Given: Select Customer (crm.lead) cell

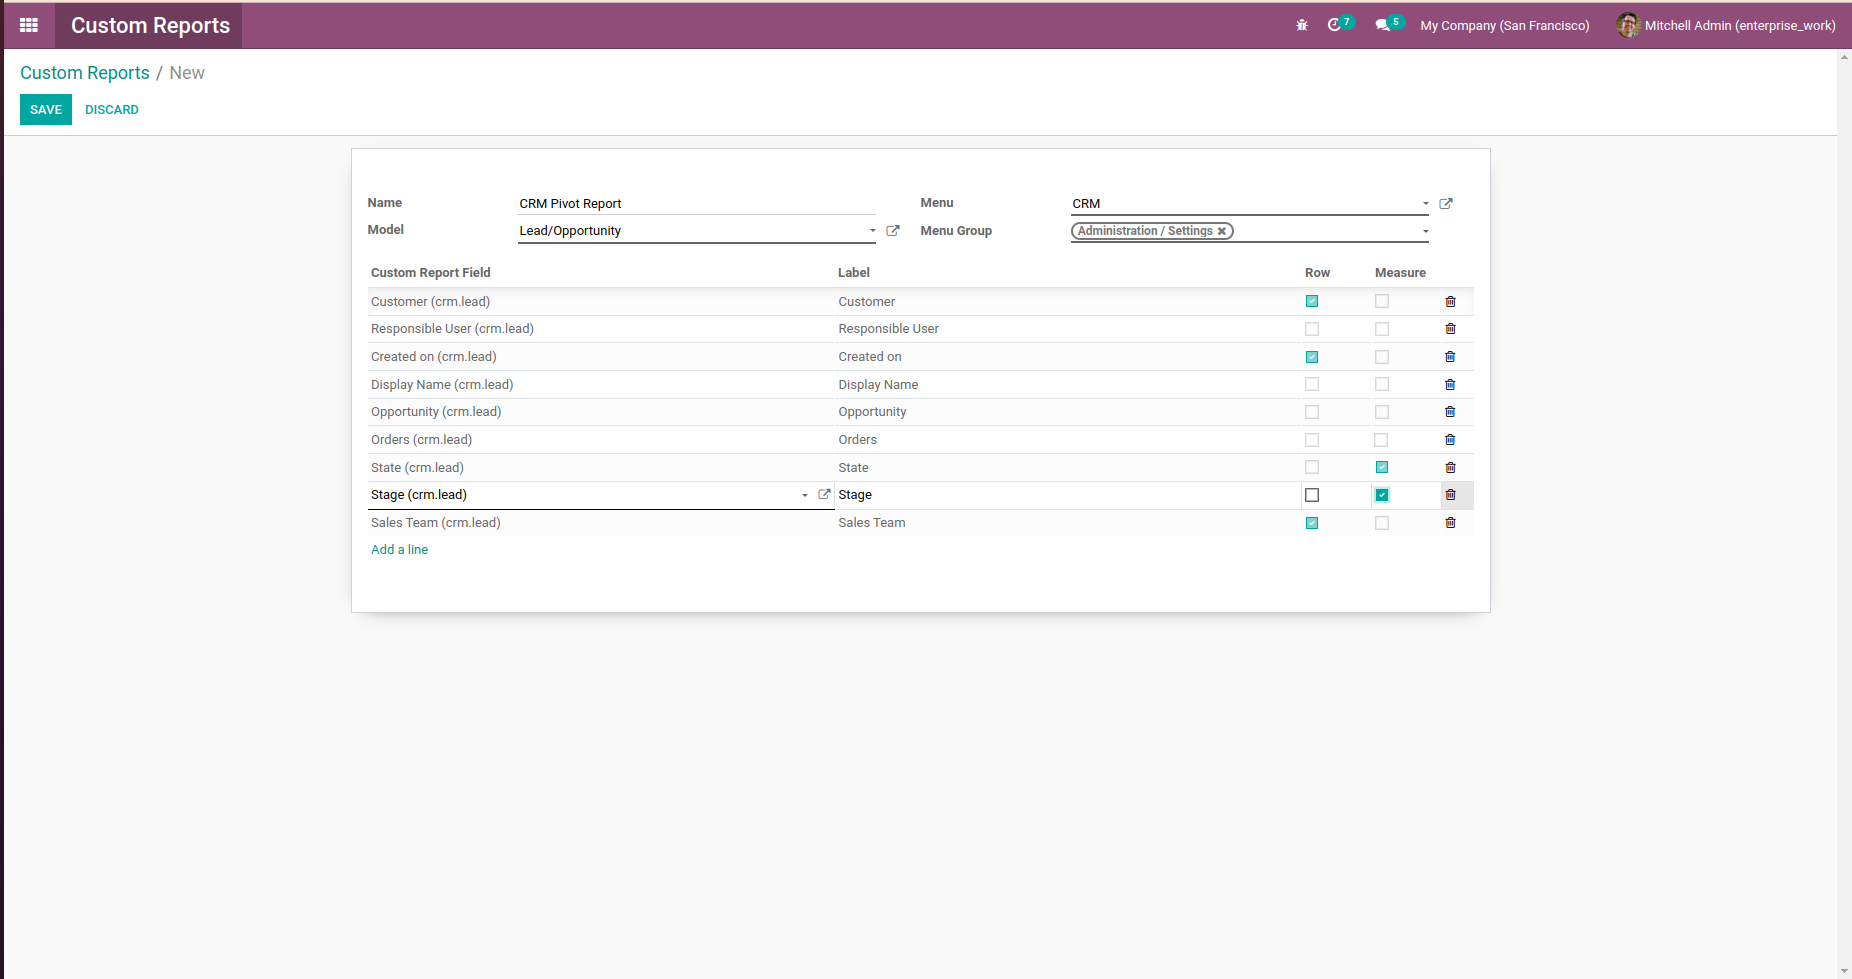Looking at the screenshot, I should click(x=601, y=302).
